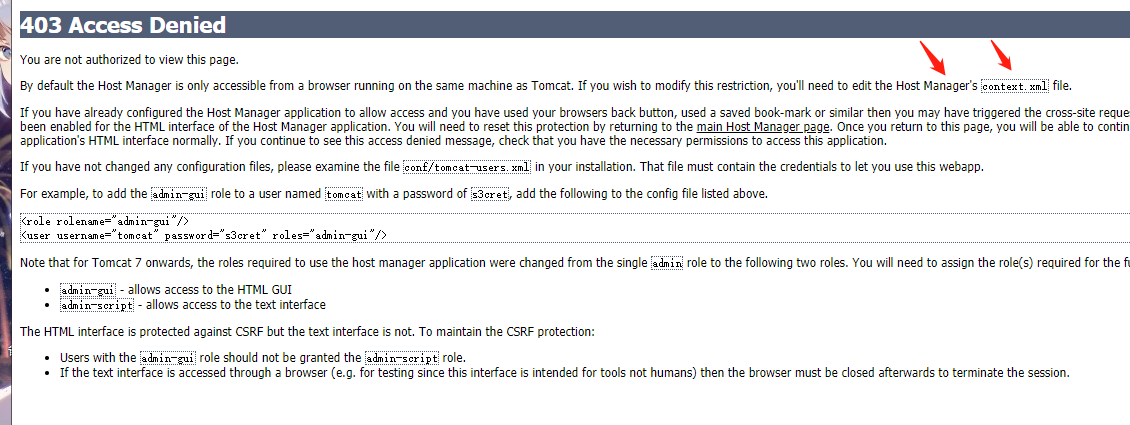The height and width of the screenshot is (425, 1130).
Task: Click admin-gui in the 'For example' sentence
Action: 175,194
